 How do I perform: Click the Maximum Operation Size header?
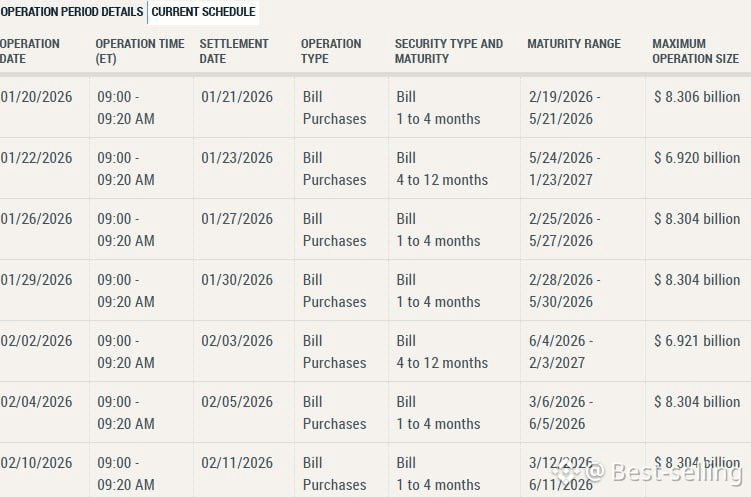695,51
